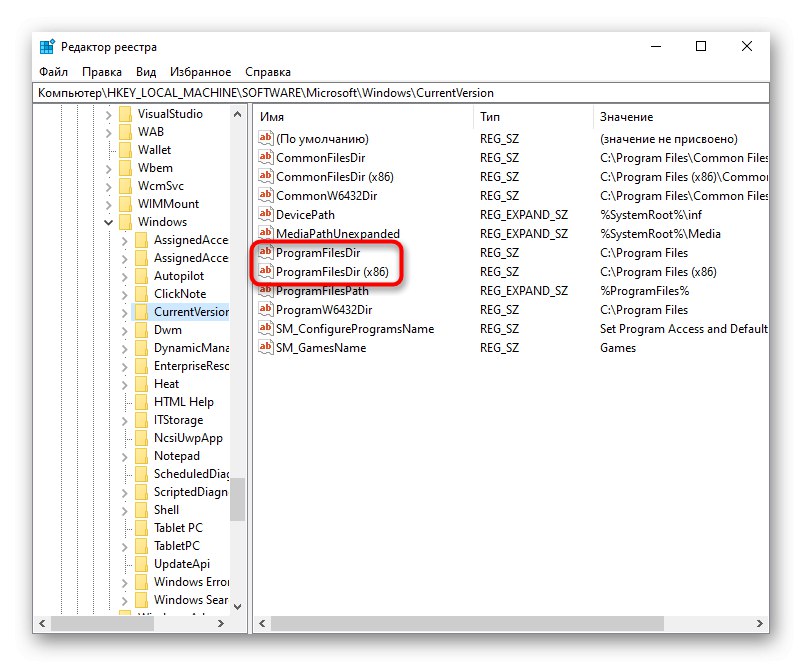
Task: Click the ab icon of DevicePath
Action: pos(265,214)
